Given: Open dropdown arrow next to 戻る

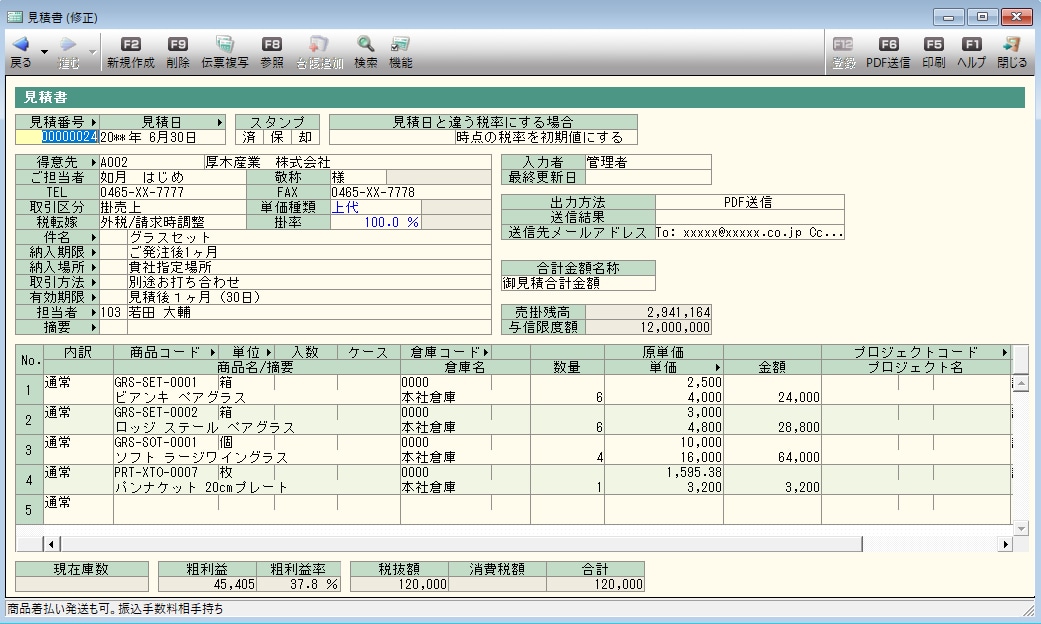Looking at the screenshot, I should tap(45, 50).
